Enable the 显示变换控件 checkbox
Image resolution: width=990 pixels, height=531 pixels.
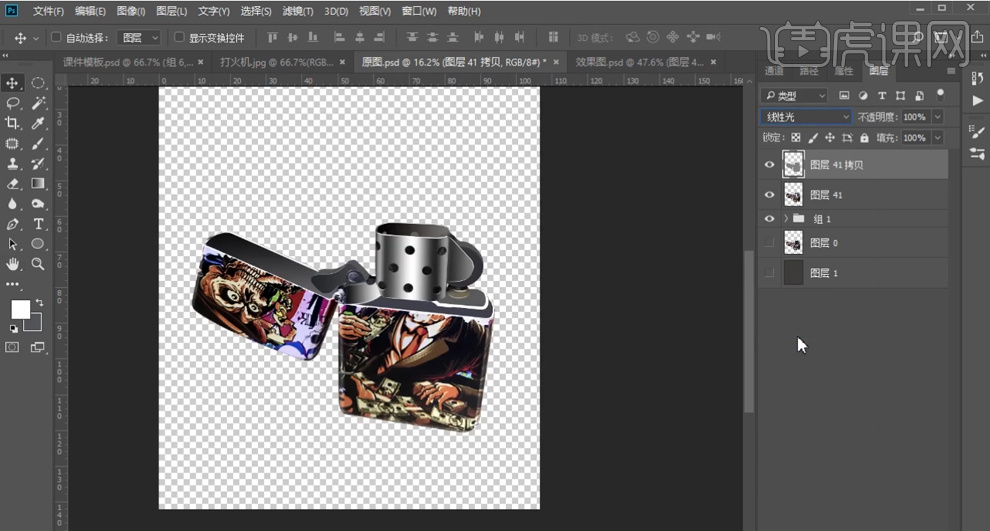point(179,37)
